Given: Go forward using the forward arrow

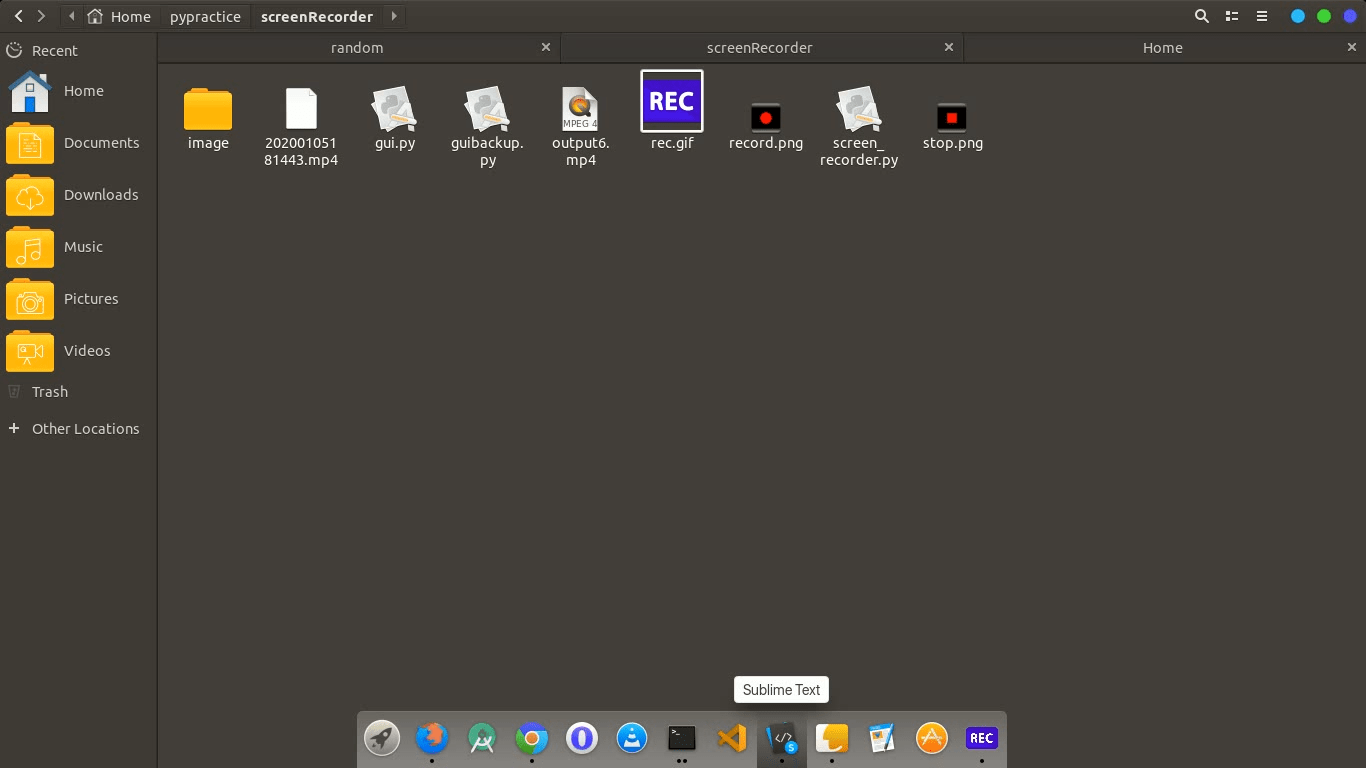Looking at the screenshot, I should click(41, 16).
